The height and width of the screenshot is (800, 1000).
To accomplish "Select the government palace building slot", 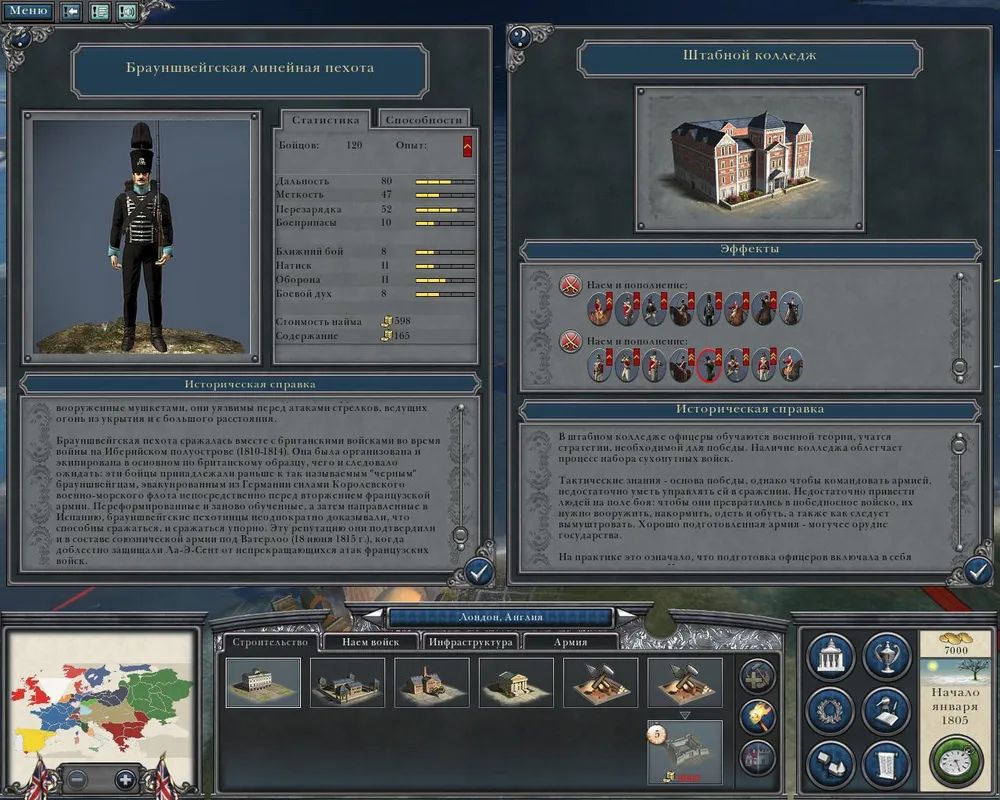I will [x=263, y=683].
